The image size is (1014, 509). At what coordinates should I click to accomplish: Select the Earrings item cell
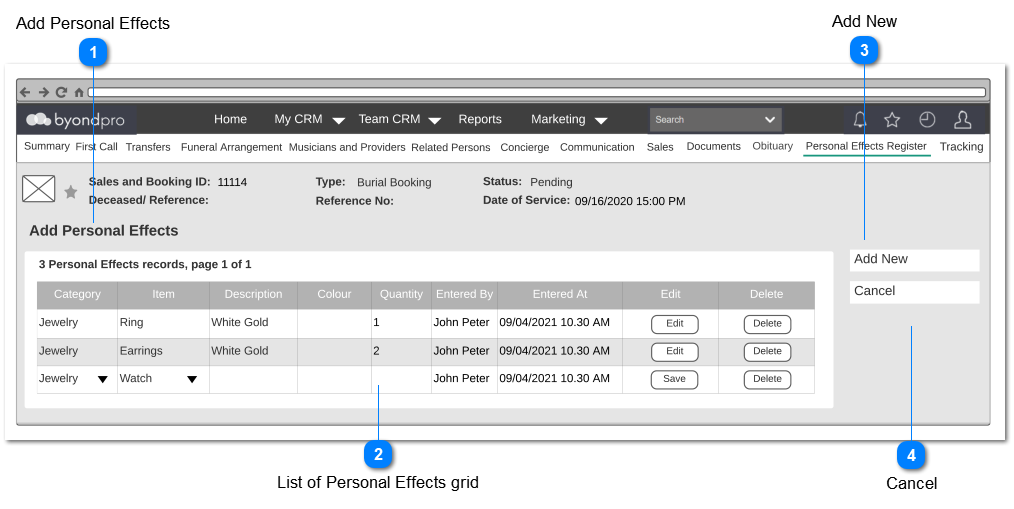click(x=163, y=352)
